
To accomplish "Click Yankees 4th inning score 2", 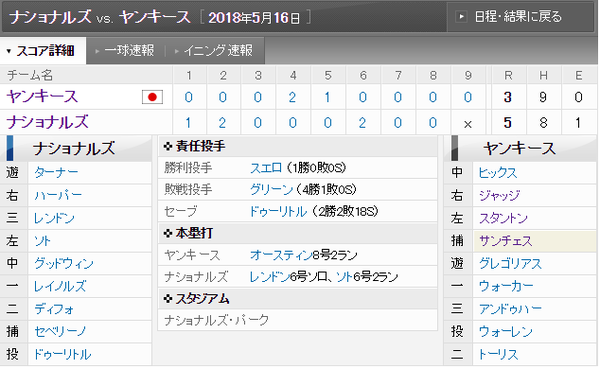I will click(x=292, y=97).
